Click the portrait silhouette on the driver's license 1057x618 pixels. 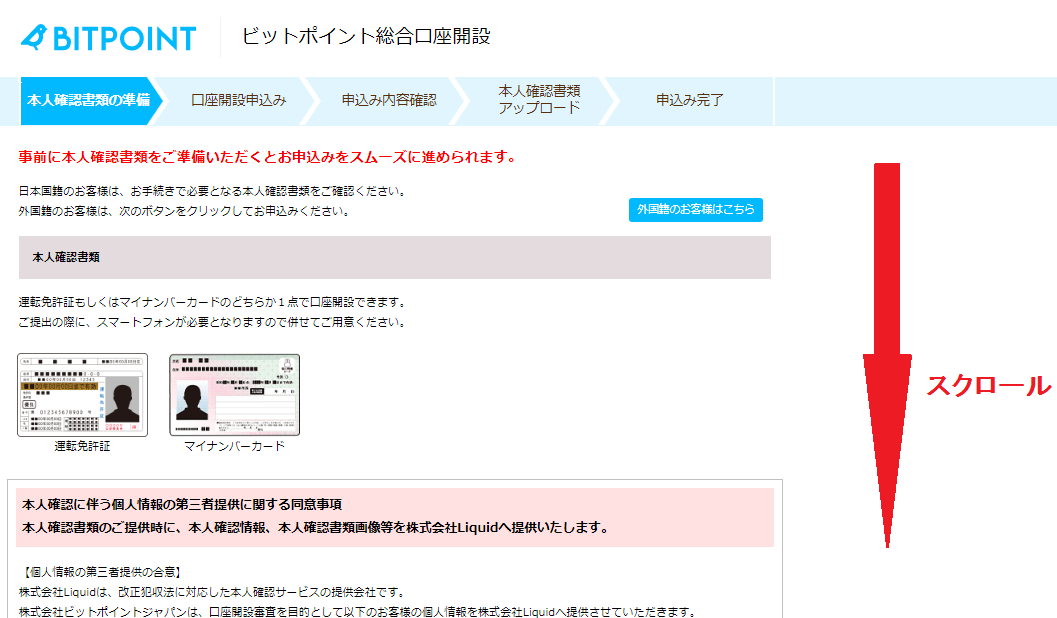[124, 406]
